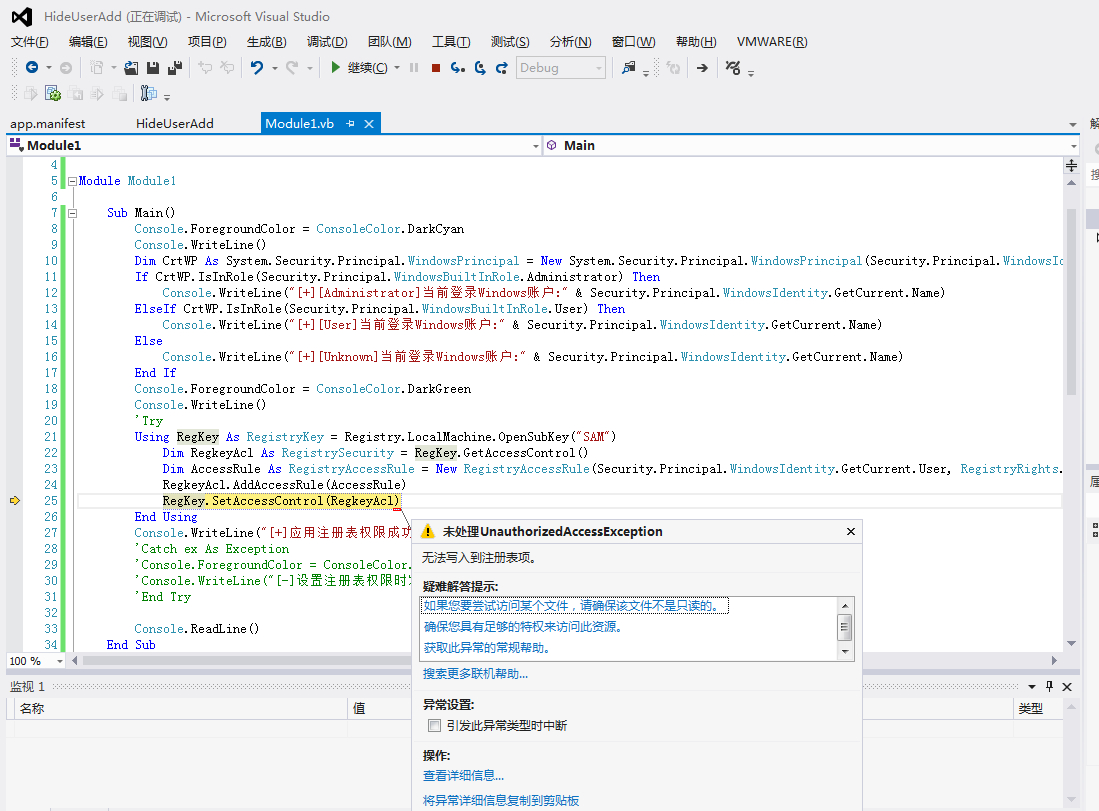Close the exception popup dialog
The height and width of the screenshot is (811, 1099).
(851, 532)
